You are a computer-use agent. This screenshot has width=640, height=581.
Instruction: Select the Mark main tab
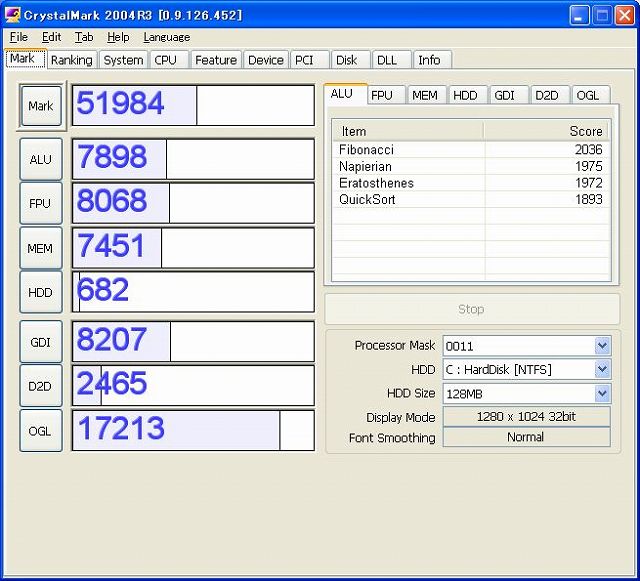(x=26, y=58)
